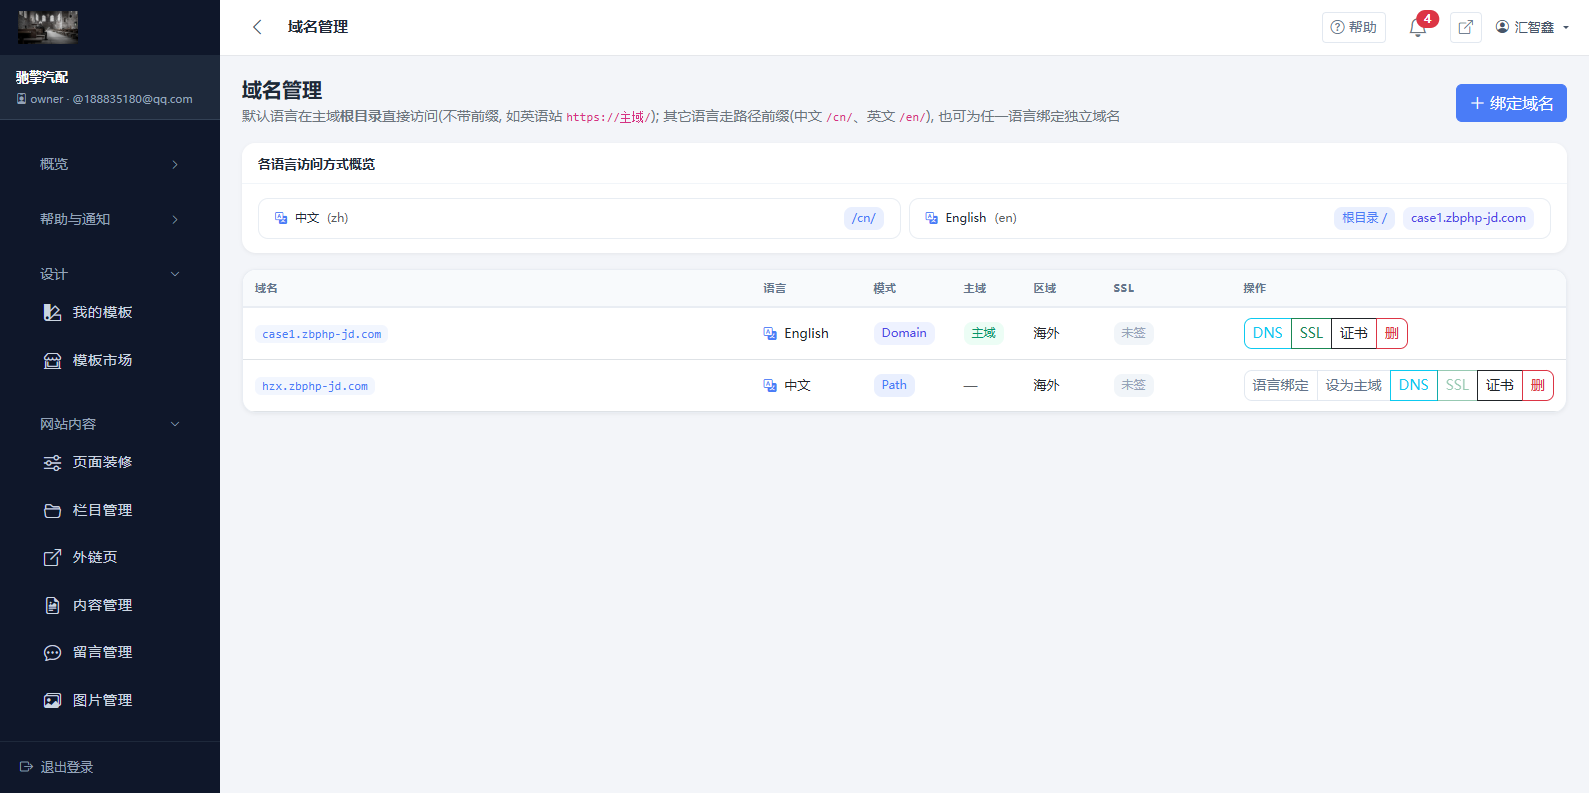Click 证书 for hzx.zbphp-jd.com
The width and height of the screenshot is (1589, 793).
1500,386
